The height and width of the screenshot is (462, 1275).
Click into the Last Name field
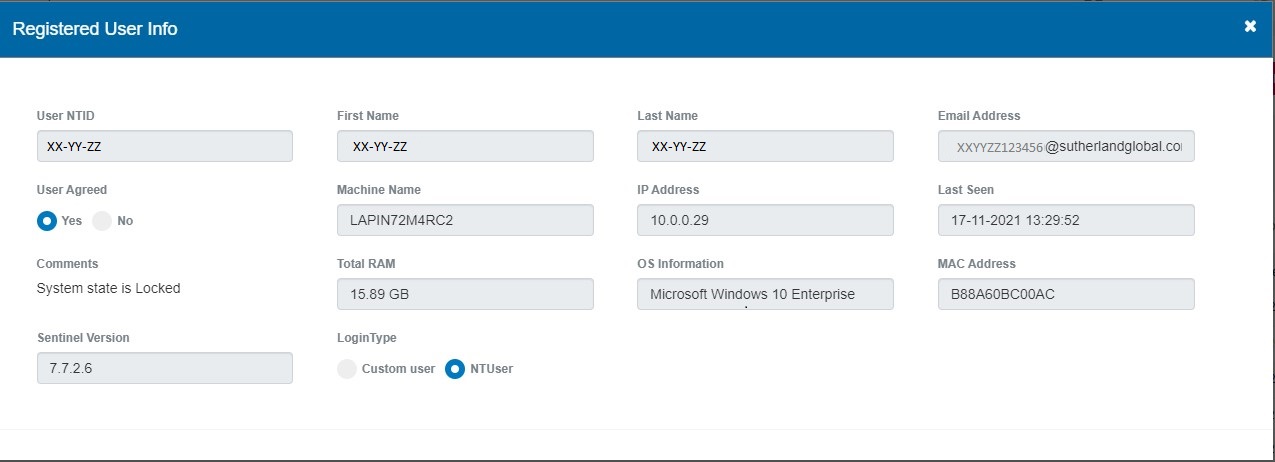[x=765, y=146]
